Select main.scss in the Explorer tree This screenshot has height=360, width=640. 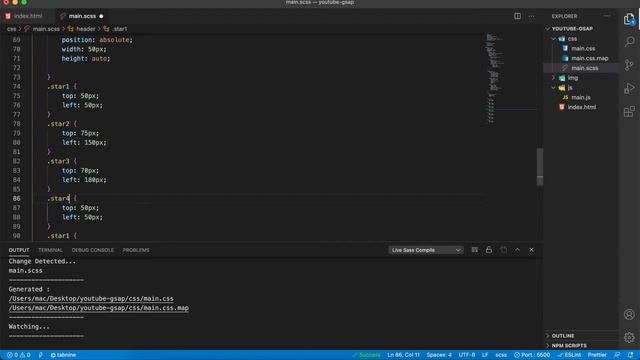(x=584, y=68)
